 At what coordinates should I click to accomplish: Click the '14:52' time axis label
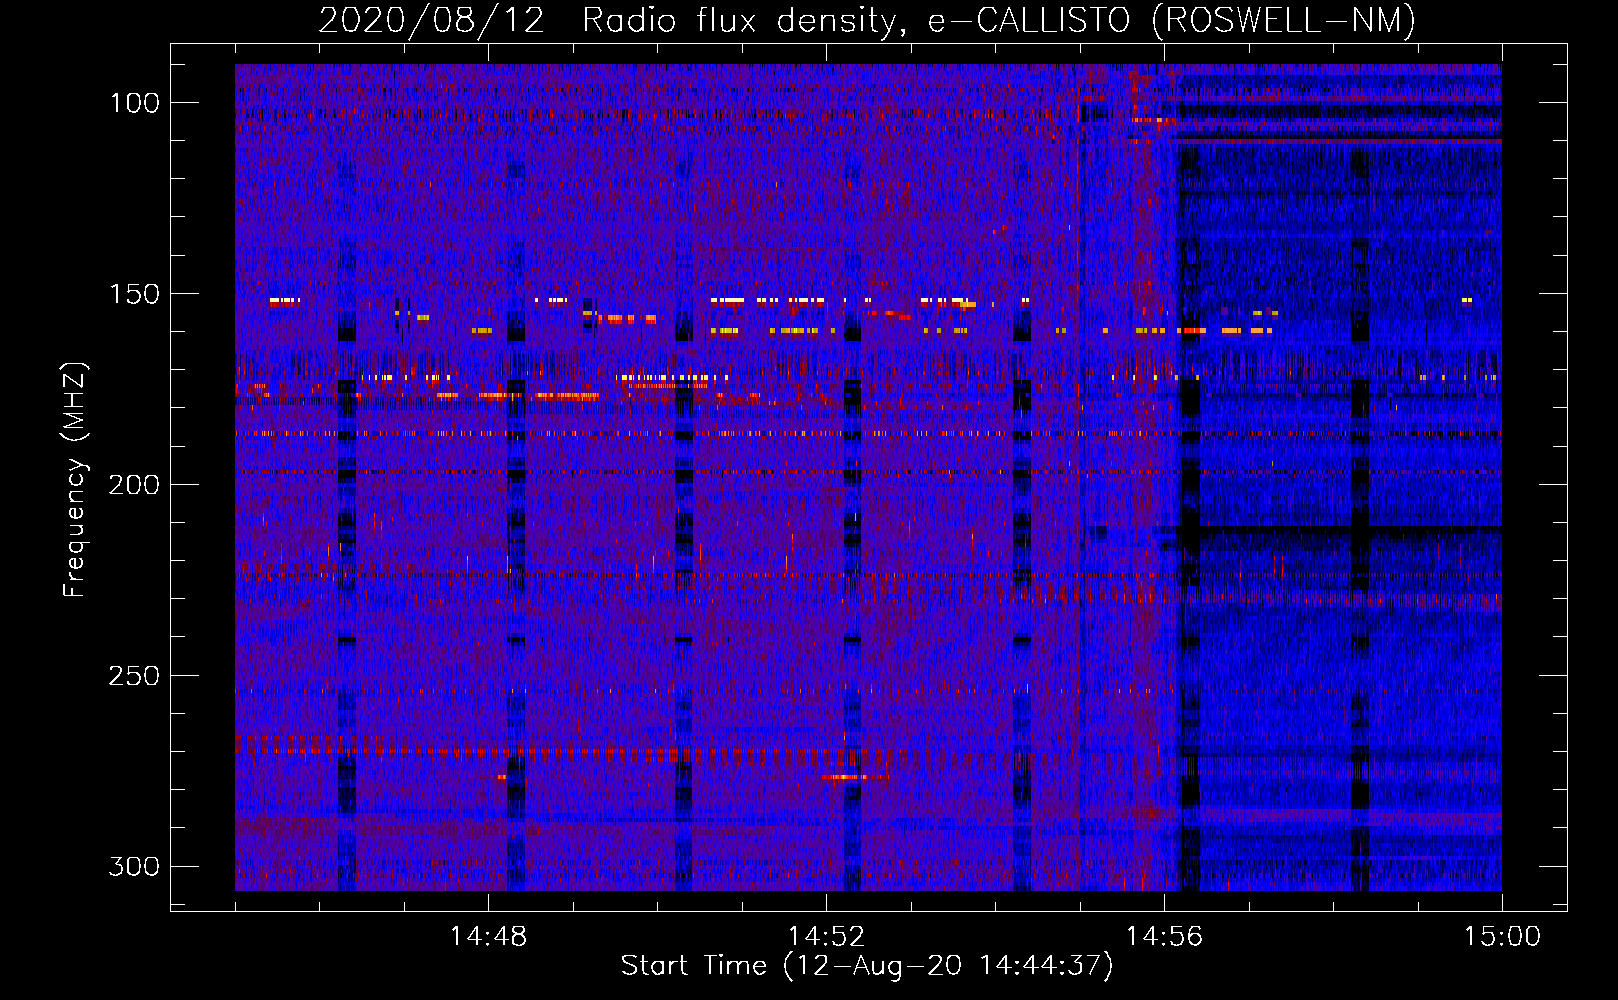pyautogui.click(x=826, y=937)
